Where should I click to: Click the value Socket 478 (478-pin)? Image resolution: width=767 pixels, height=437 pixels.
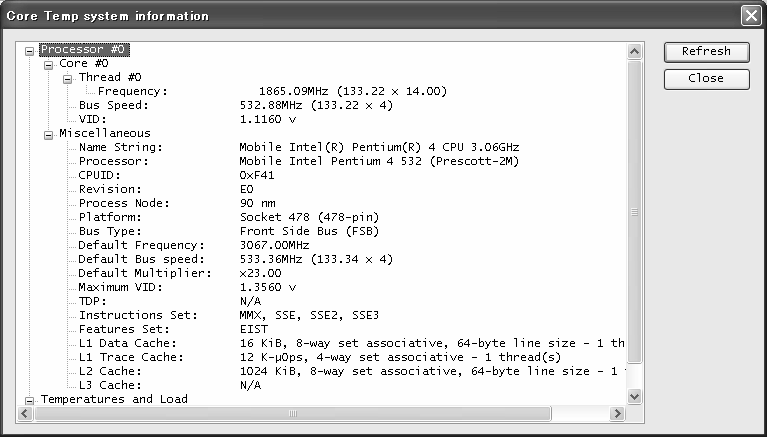click(310, 217)
